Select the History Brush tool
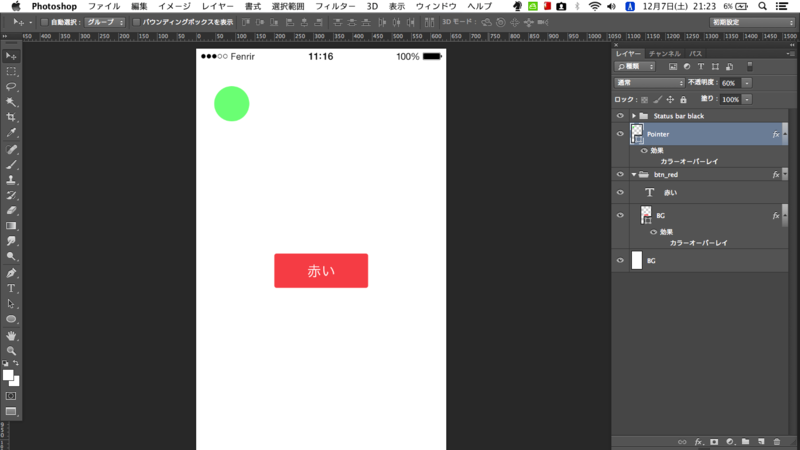This screenshot has height=450, width=800. click(x=11, y=195)
